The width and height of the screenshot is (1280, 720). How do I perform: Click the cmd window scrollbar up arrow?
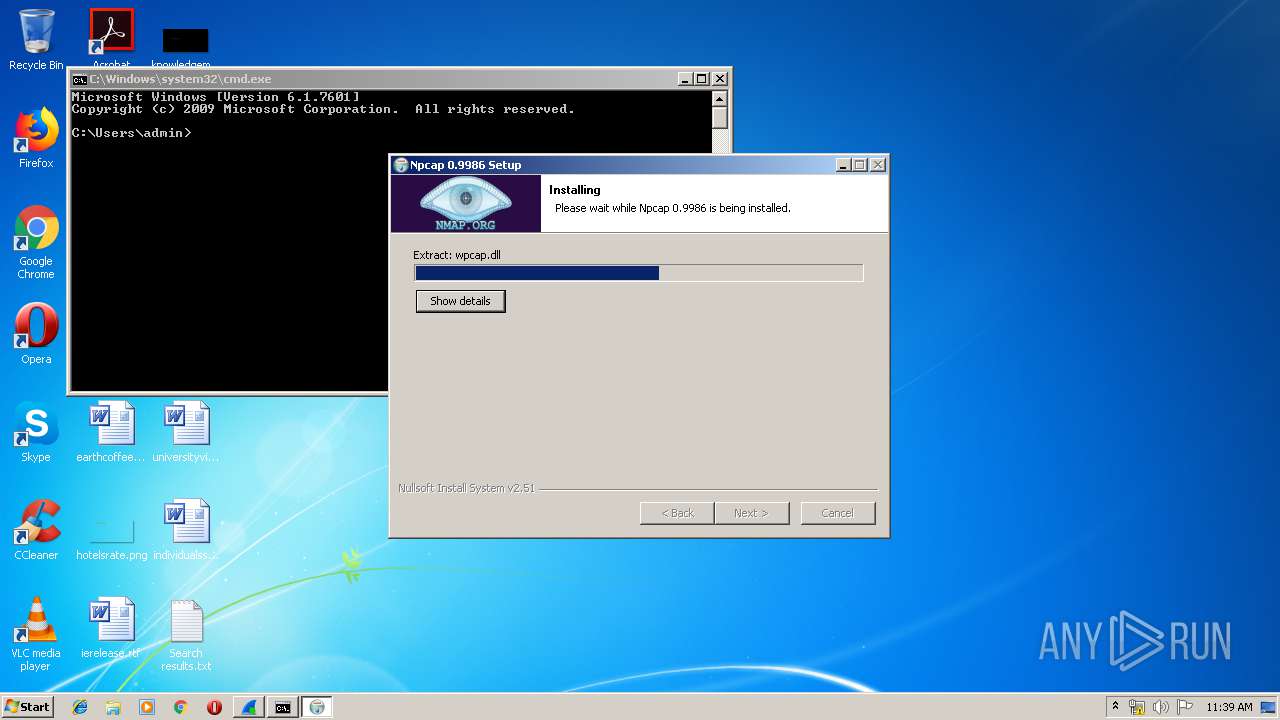(x=720, y=98)
